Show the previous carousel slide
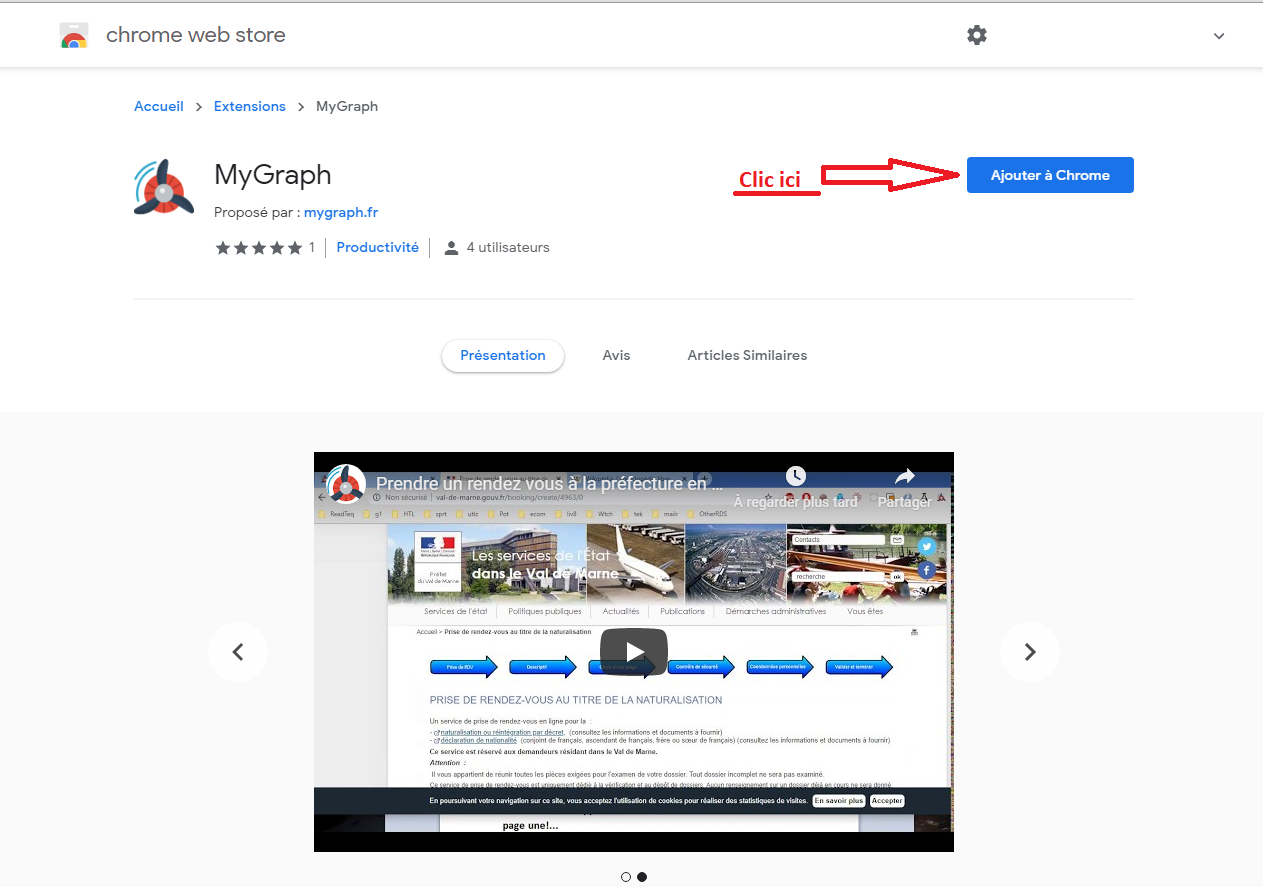This screenshot has height=887, width=1263. coord(238,652)
